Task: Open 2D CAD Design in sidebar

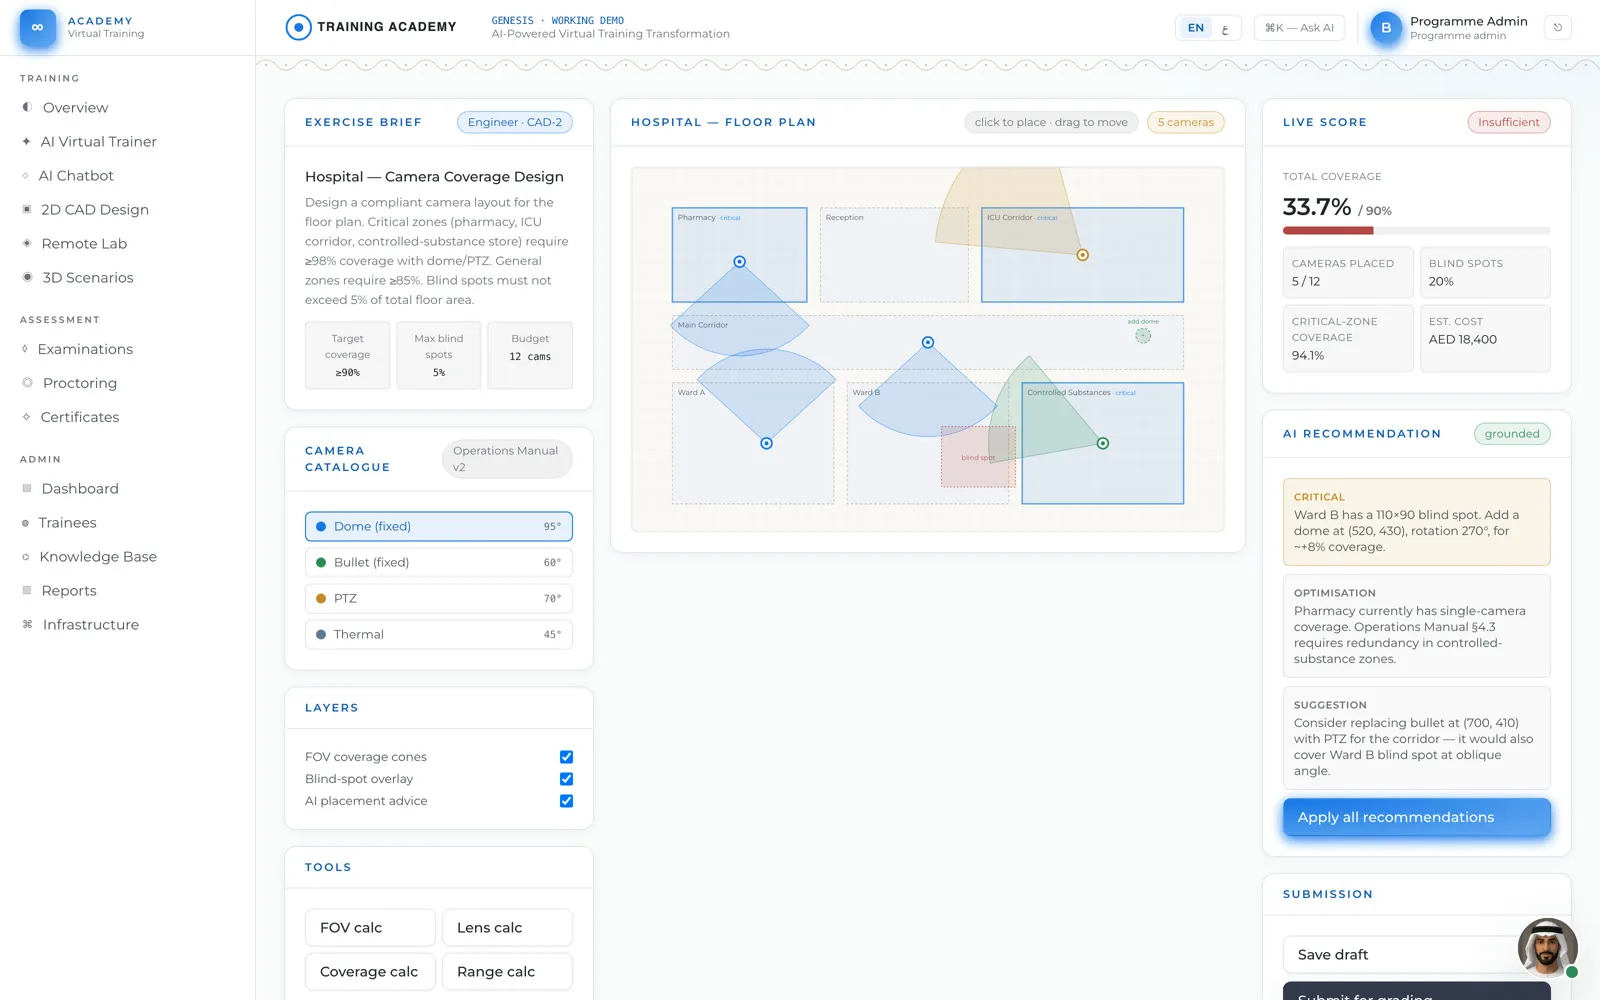Action: point(95,209)
